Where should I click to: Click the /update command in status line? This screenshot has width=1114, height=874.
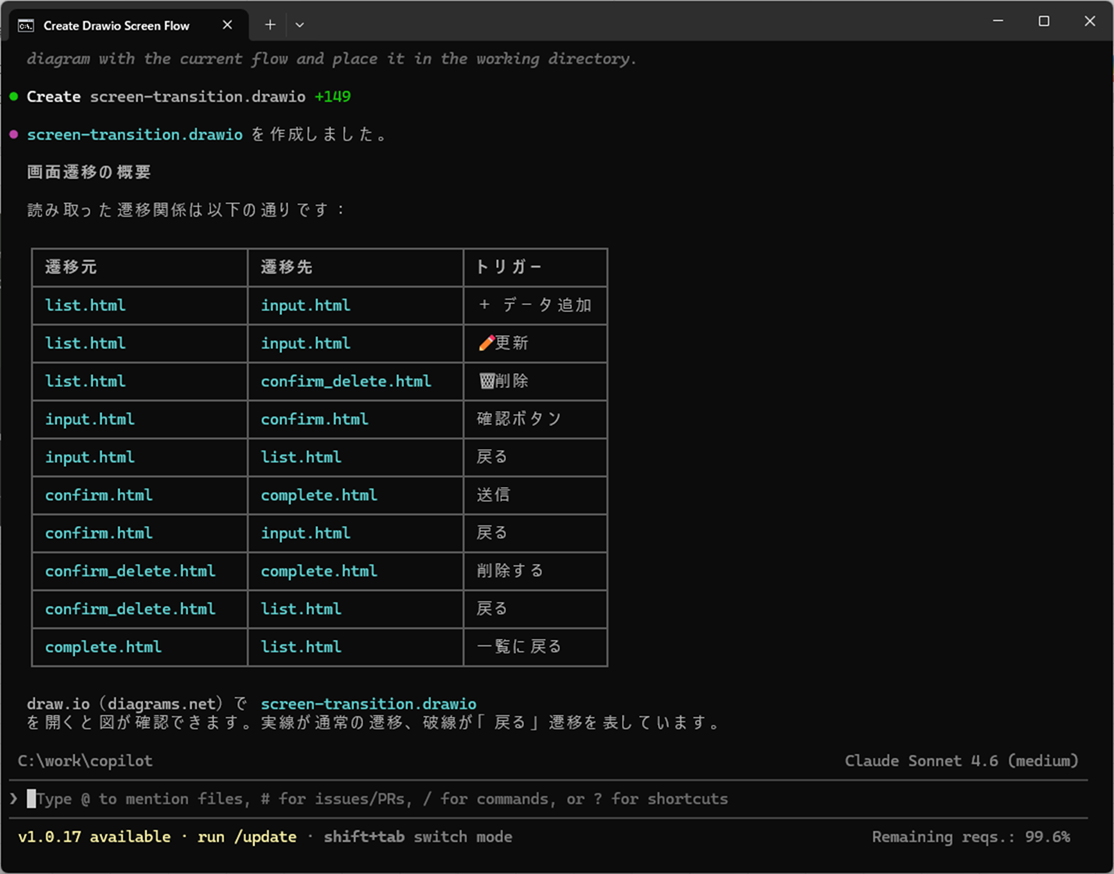pyautogui.click(x=264, y=837)
